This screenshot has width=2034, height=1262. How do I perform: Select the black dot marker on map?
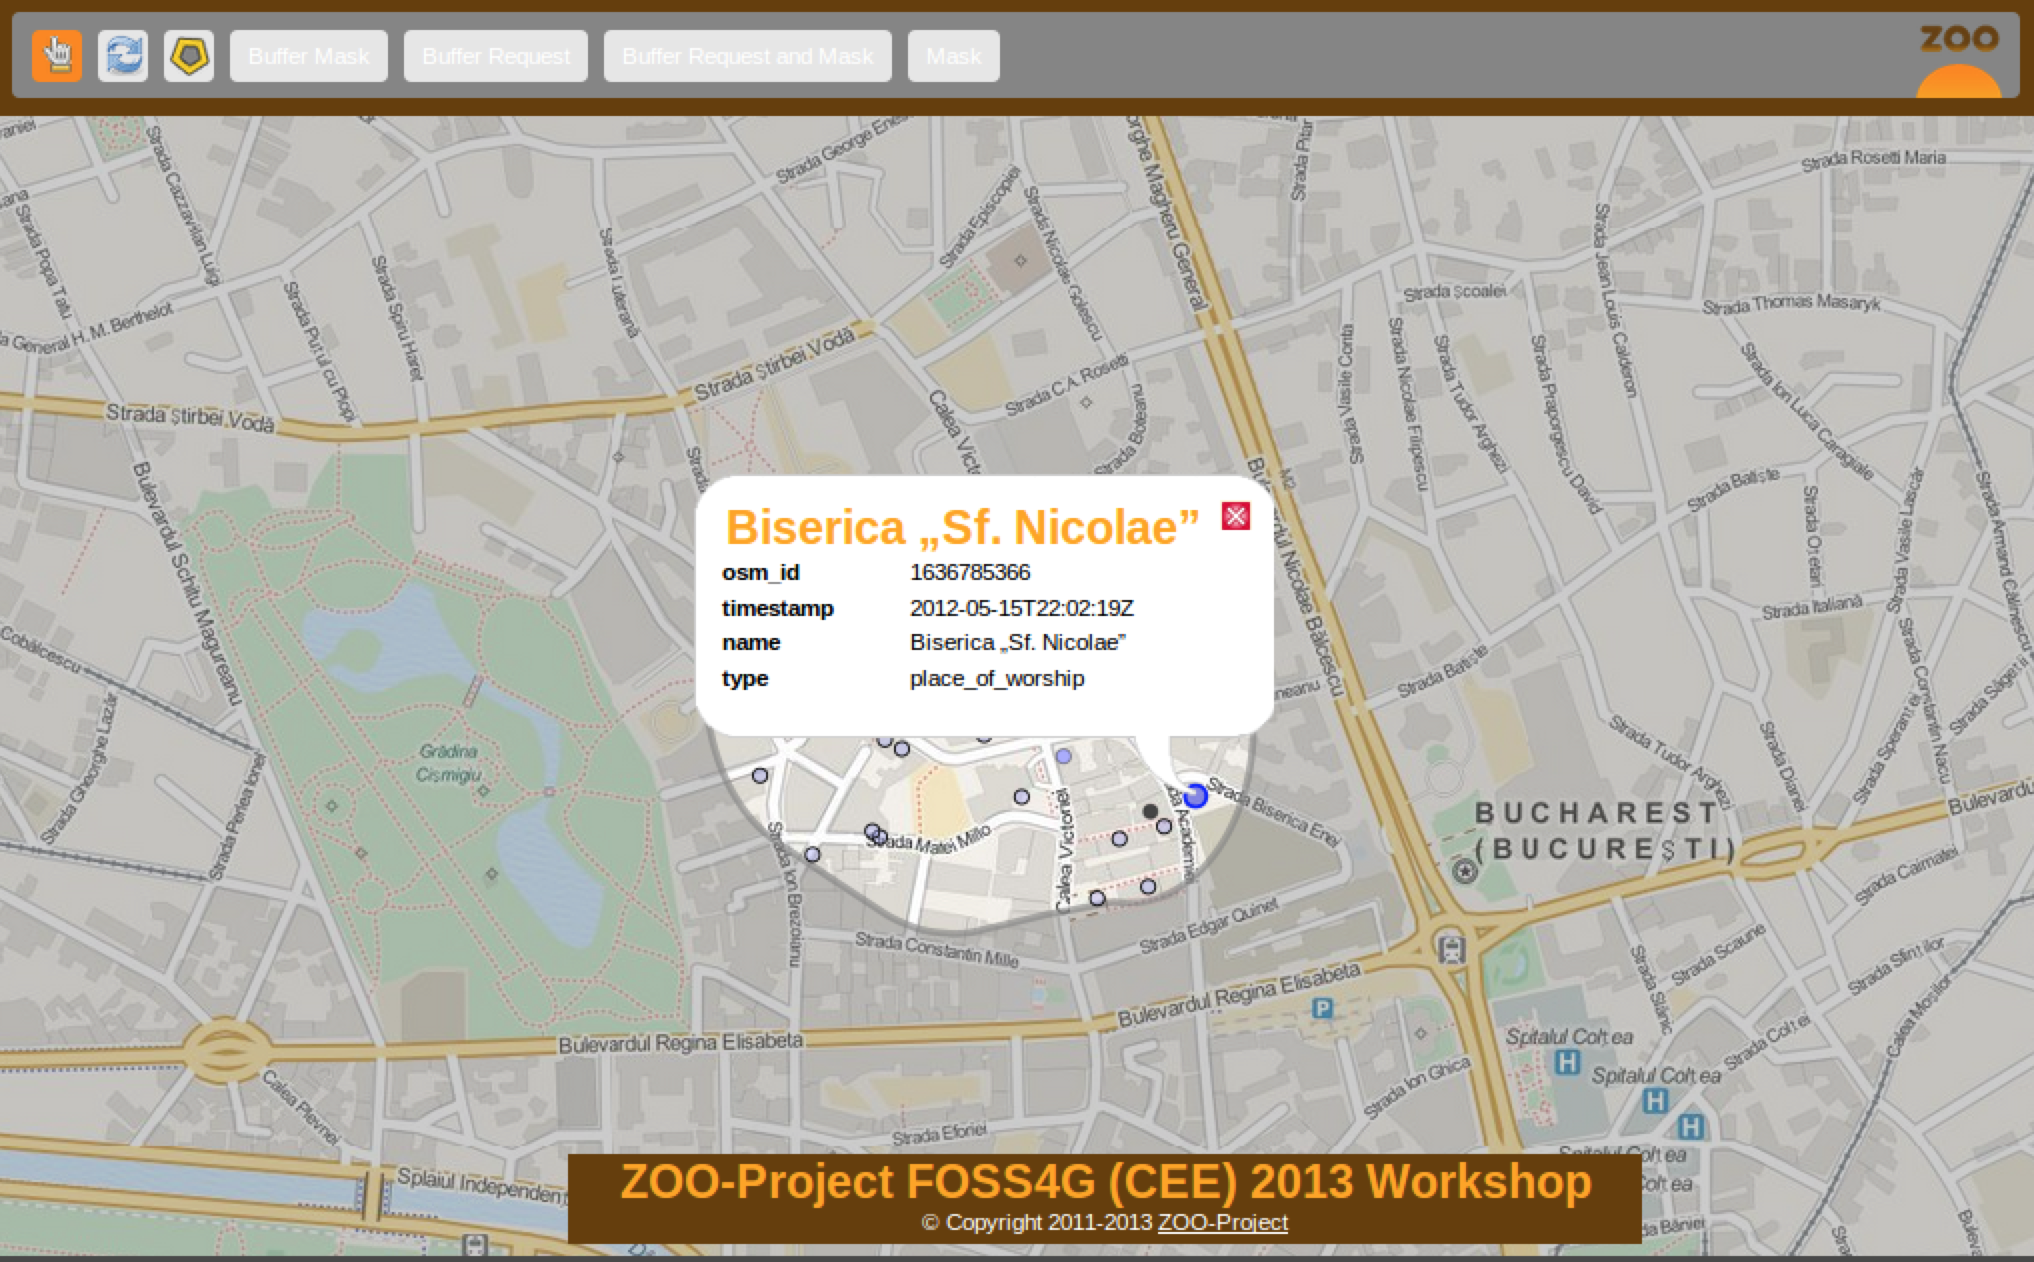(1150, 811)
